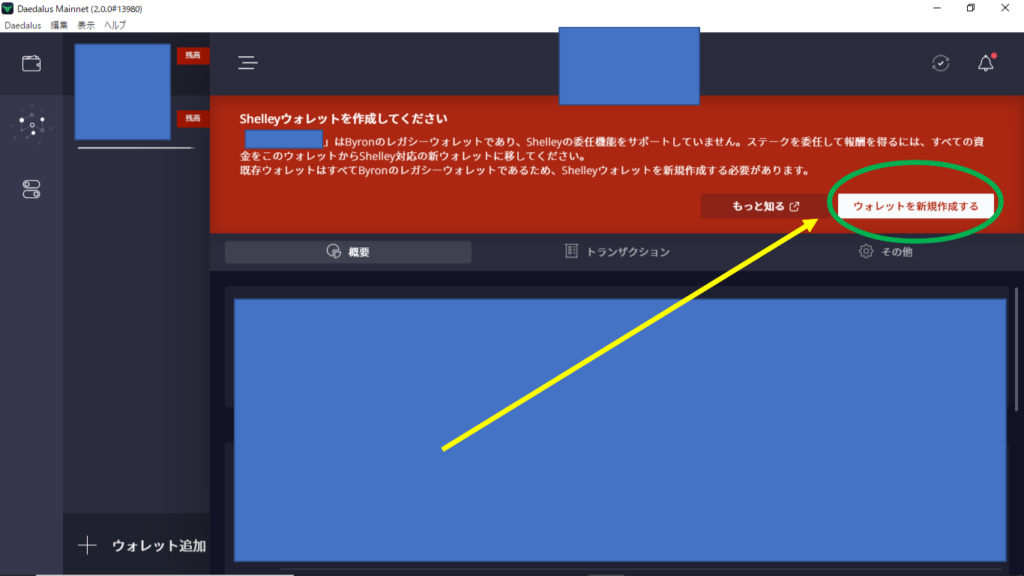Click the Shelleyウォレットを作成してください heading
Image resolution: width=1024 pixels, height=576 pixels.
344,119
